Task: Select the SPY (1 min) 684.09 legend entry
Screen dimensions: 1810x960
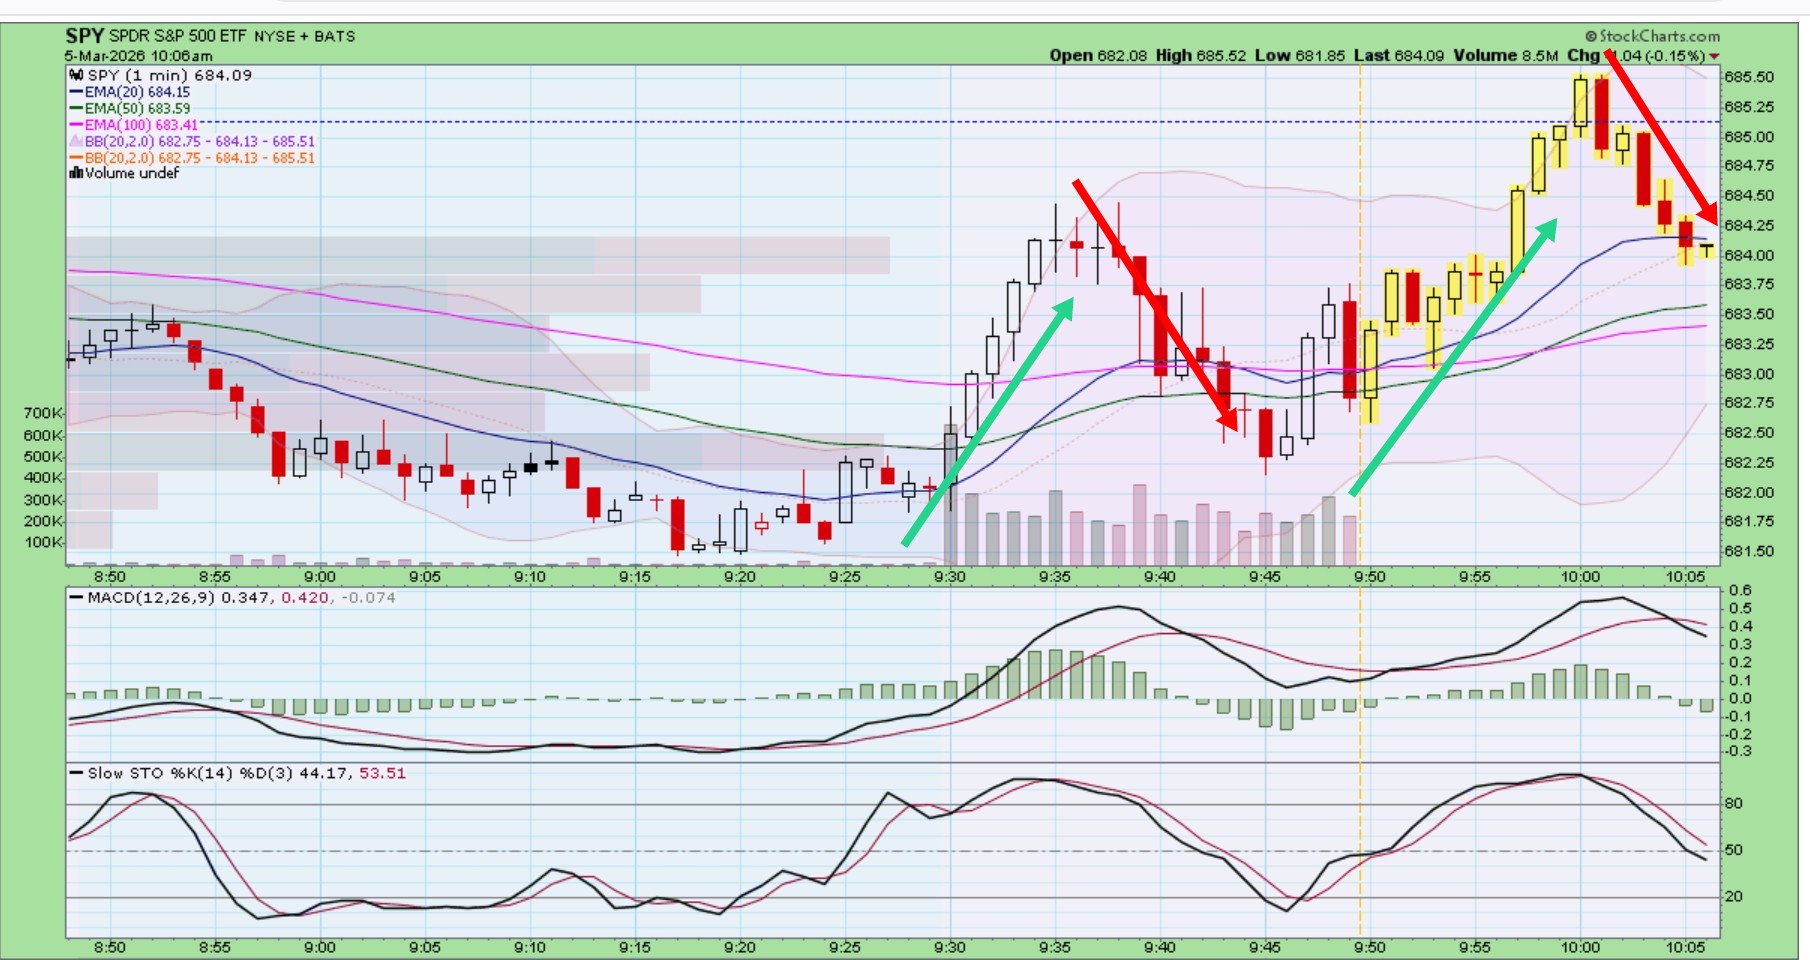Action: 170,75
